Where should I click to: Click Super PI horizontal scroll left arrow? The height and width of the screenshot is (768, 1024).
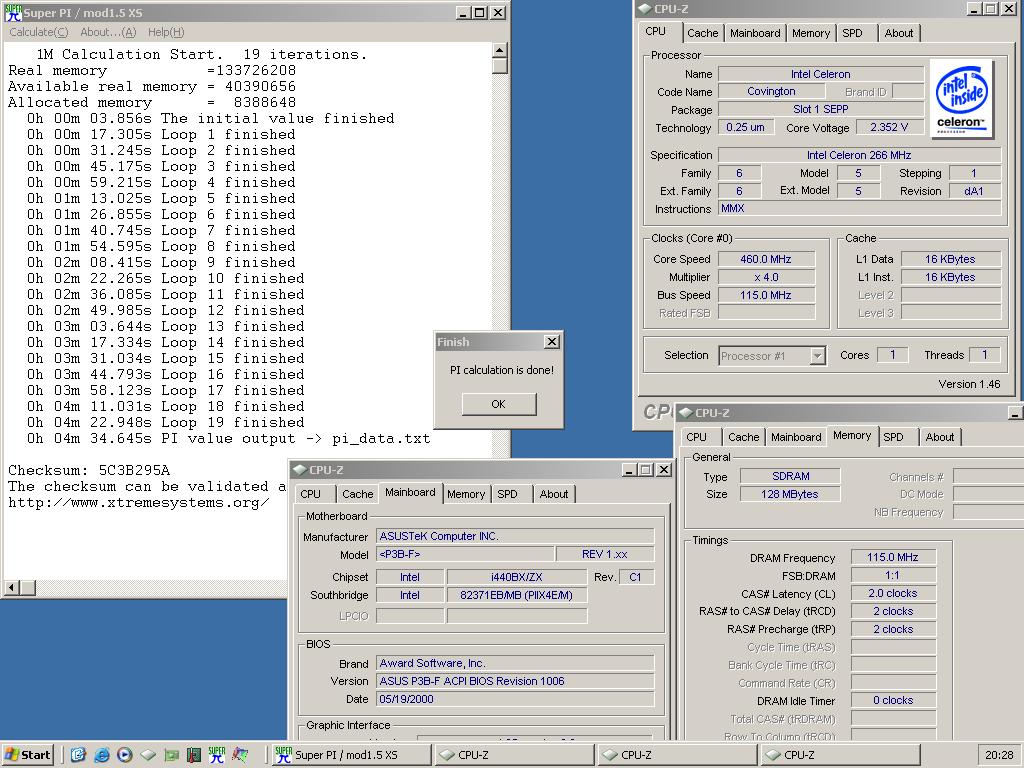(x=11, y=588)
